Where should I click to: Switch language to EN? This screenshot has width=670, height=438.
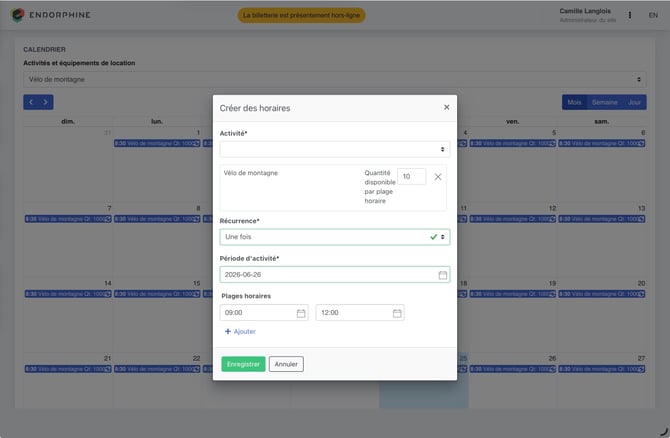pyautogui.click(x=653, y=15)
